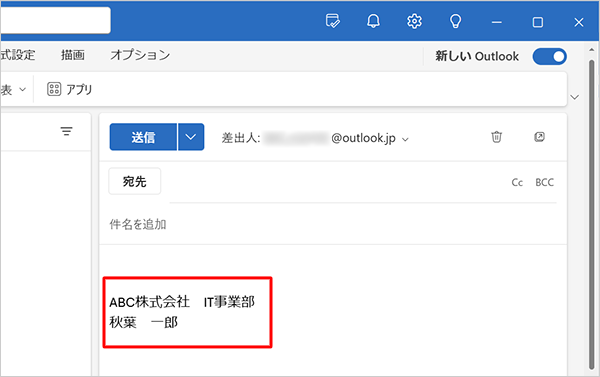The width and height of the screenshot is (600, 377).
Task: Turn off the 新しい Outlook toggle
Action: 549,57
